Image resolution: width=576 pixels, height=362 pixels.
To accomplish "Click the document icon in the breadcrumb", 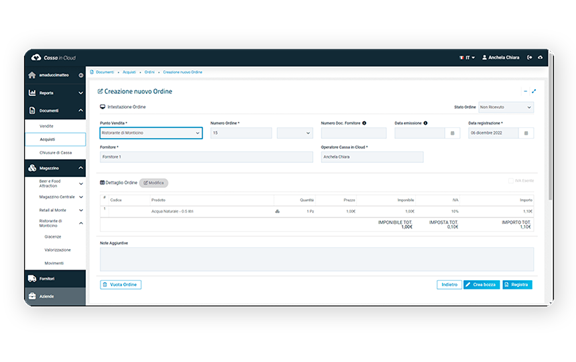I will pos(92,72).
